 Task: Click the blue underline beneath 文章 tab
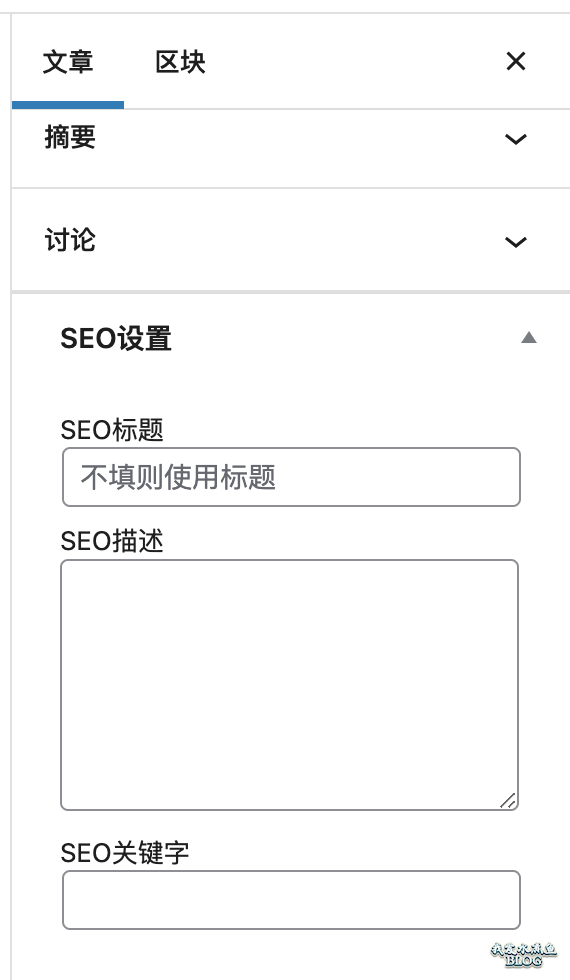click(x=68, y=105)
